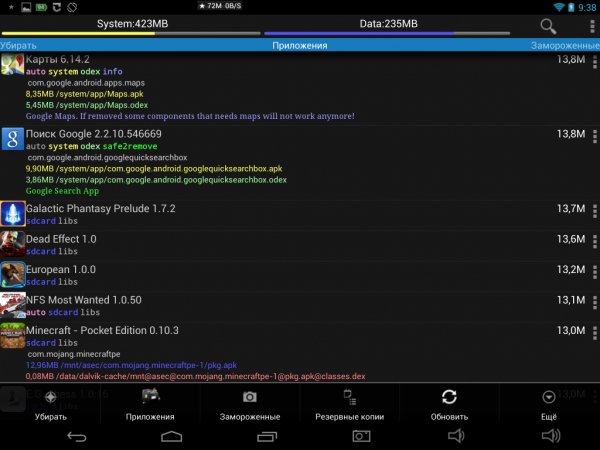
Task: Tap the googlequicksearchbox.apk path line
Action: tap(154, 169)
